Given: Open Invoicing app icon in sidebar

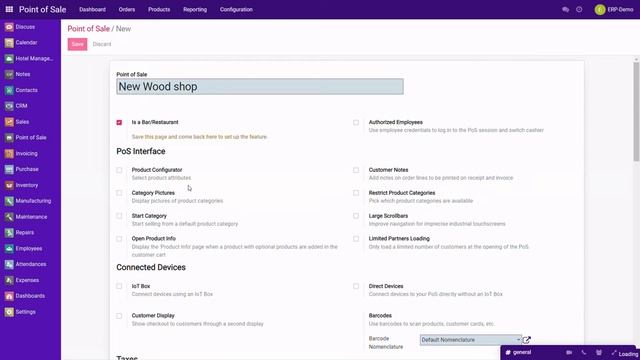Looking at the screenshot, I should pyautogui.click(x=9, y=153).
